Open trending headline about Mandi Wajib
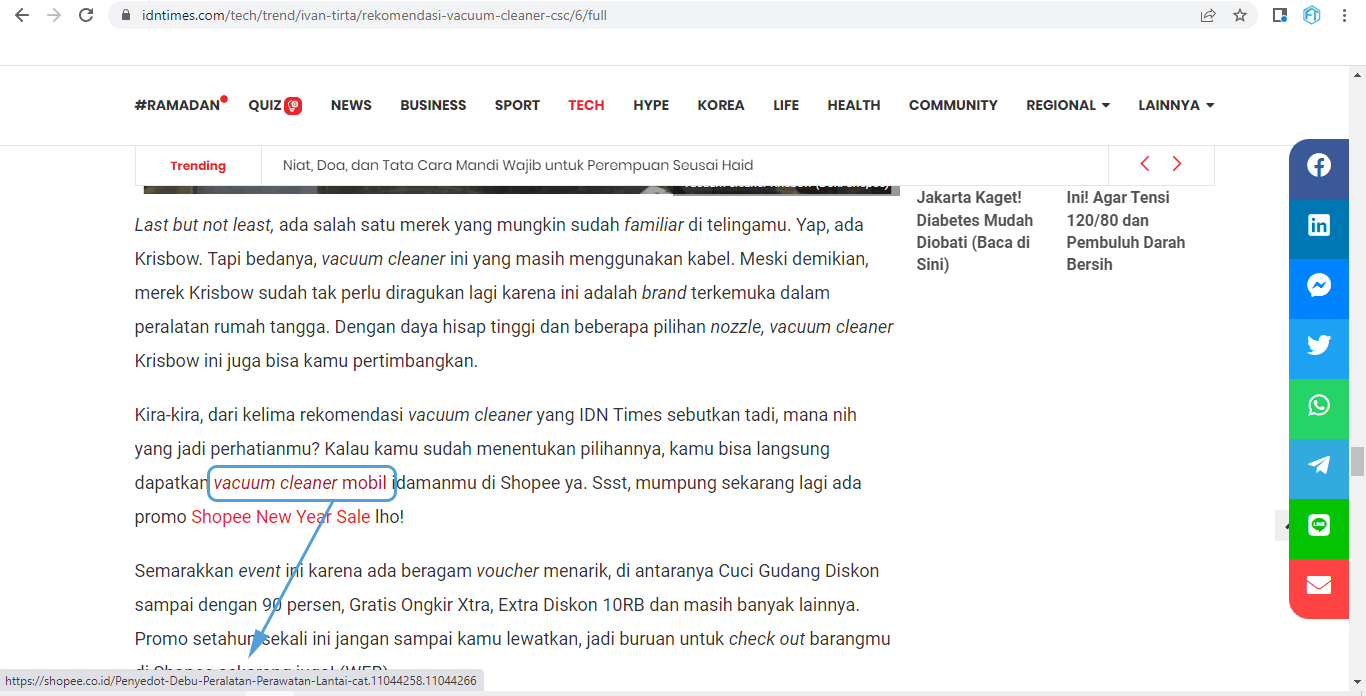The width and height of the screenshot is (1366, 696). tap(518, 165)
